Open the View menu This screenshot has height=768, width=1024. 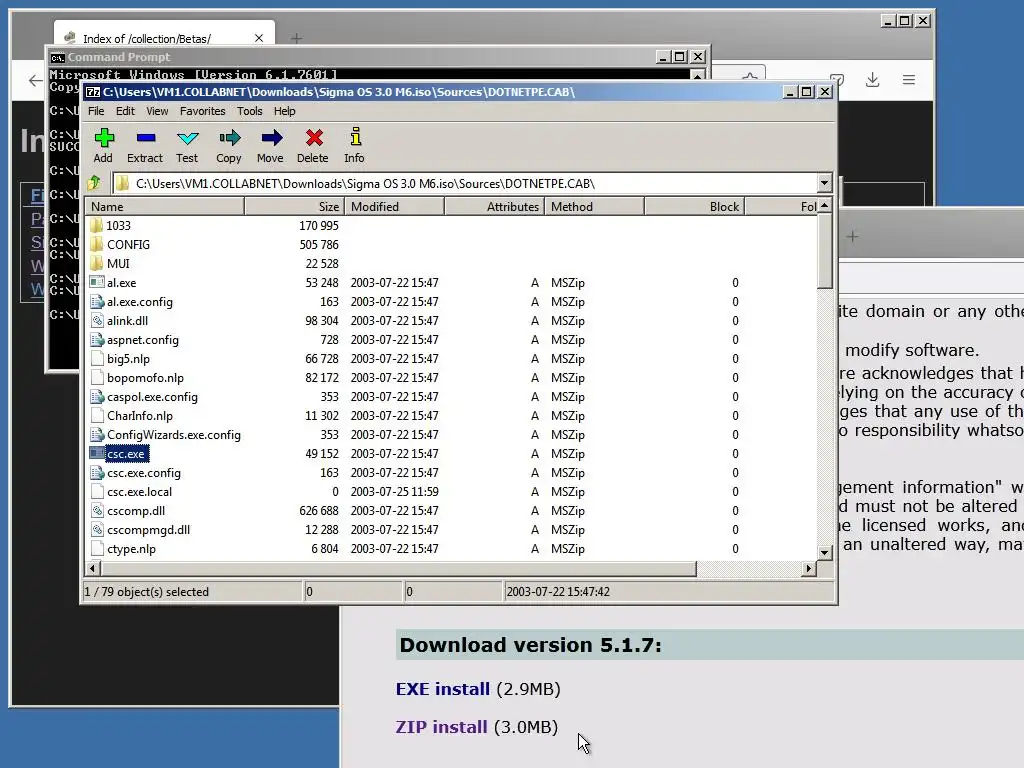[157, 111]
